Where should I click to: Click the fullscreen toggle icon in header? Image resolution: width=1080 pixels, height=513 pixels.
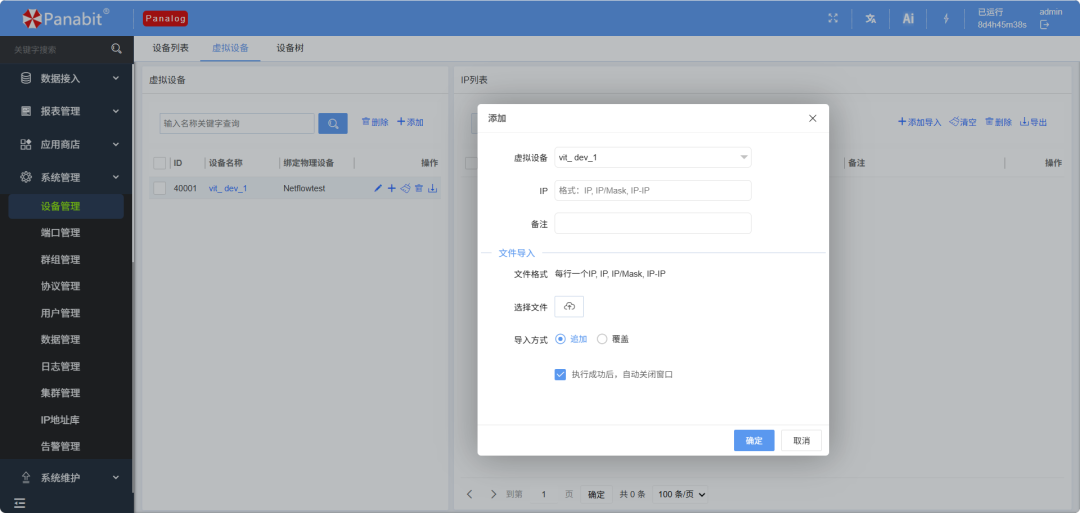[x=833, y=19]
